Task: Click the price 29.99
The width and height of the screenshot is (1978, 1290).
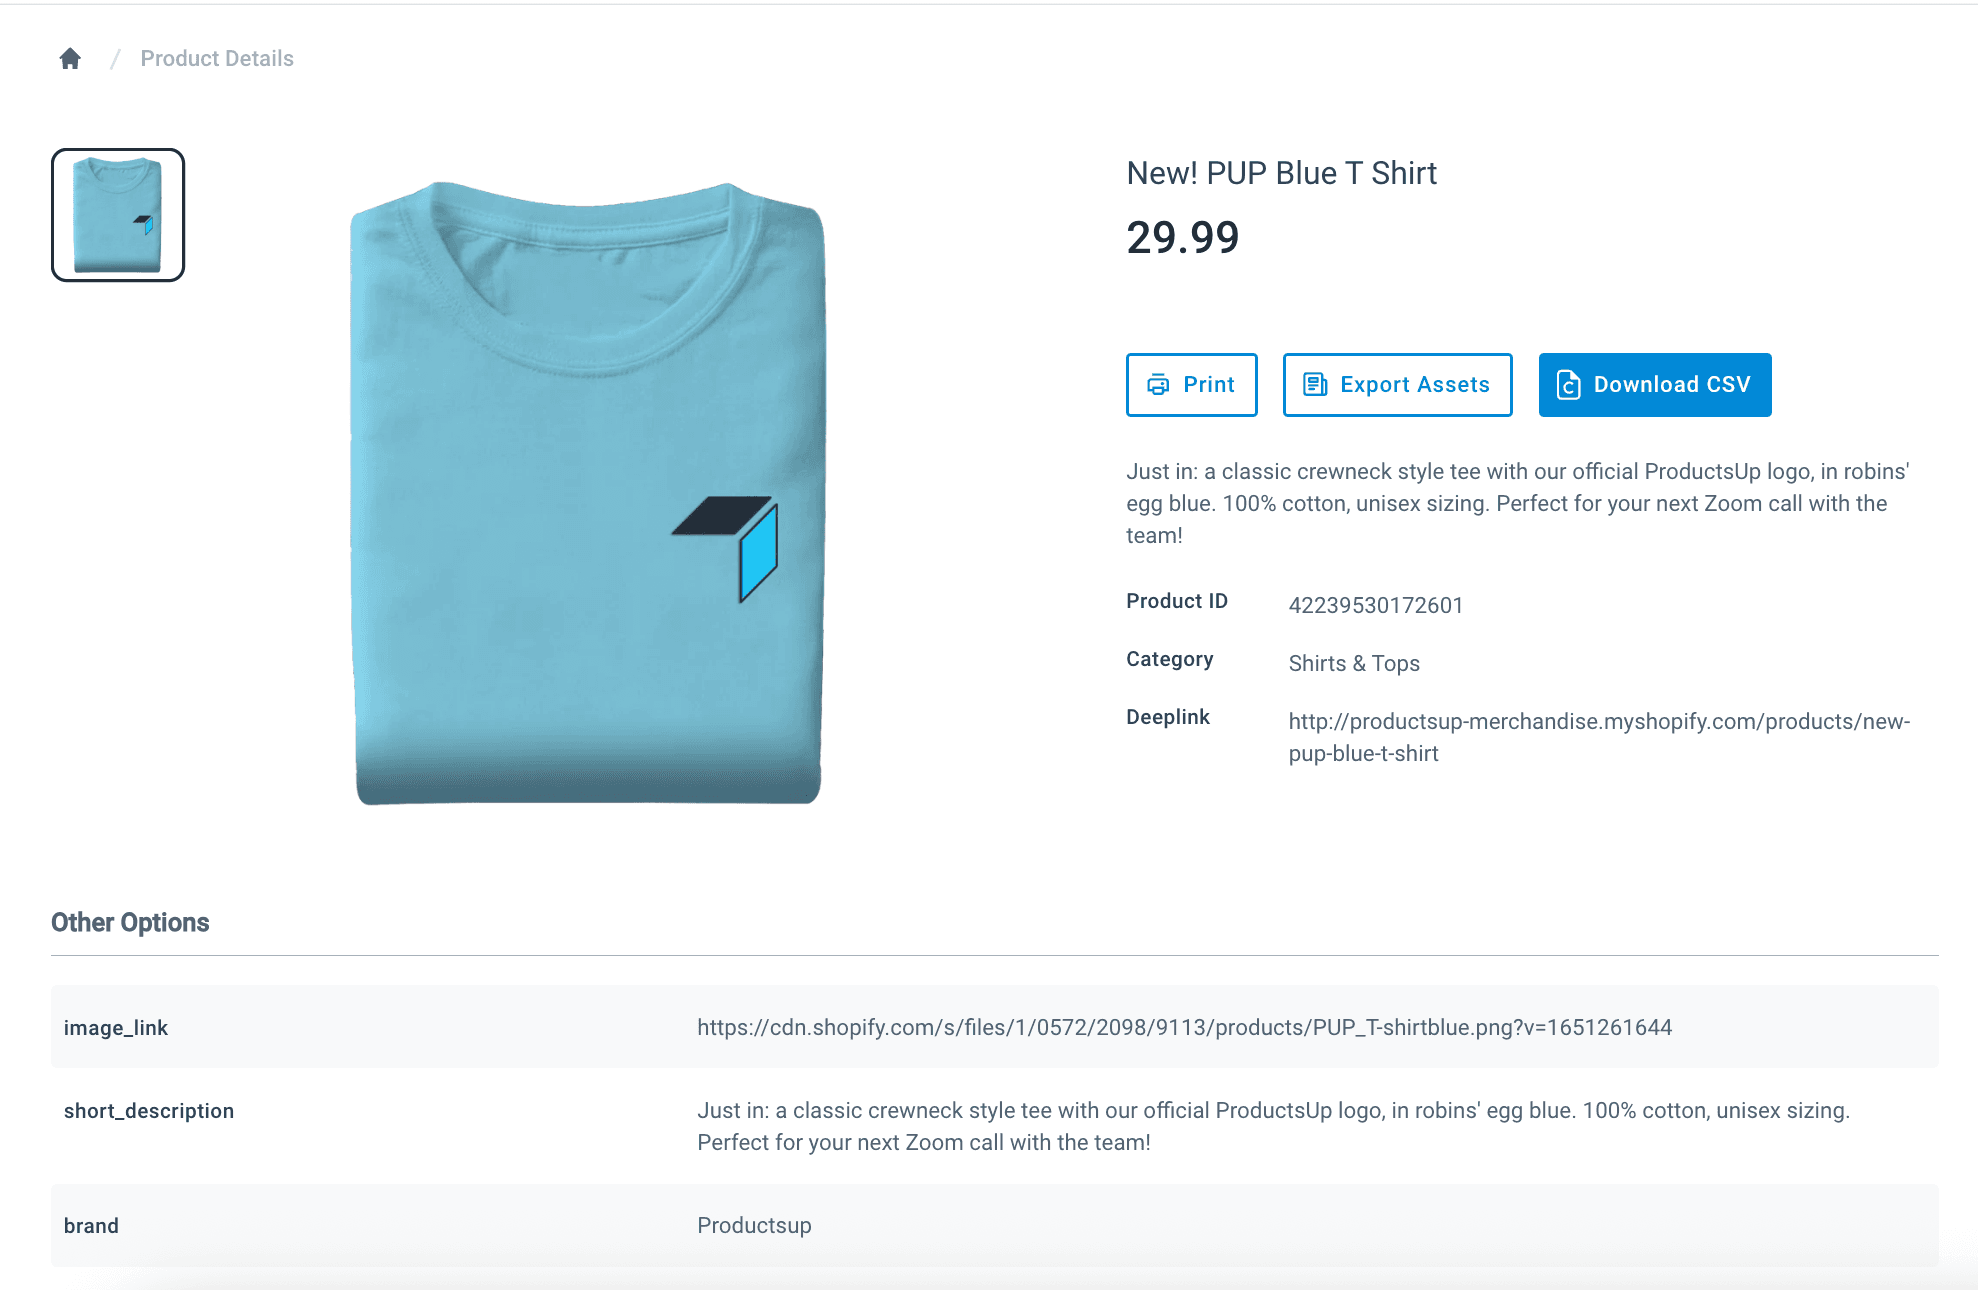Action: tap(1182, 238)
